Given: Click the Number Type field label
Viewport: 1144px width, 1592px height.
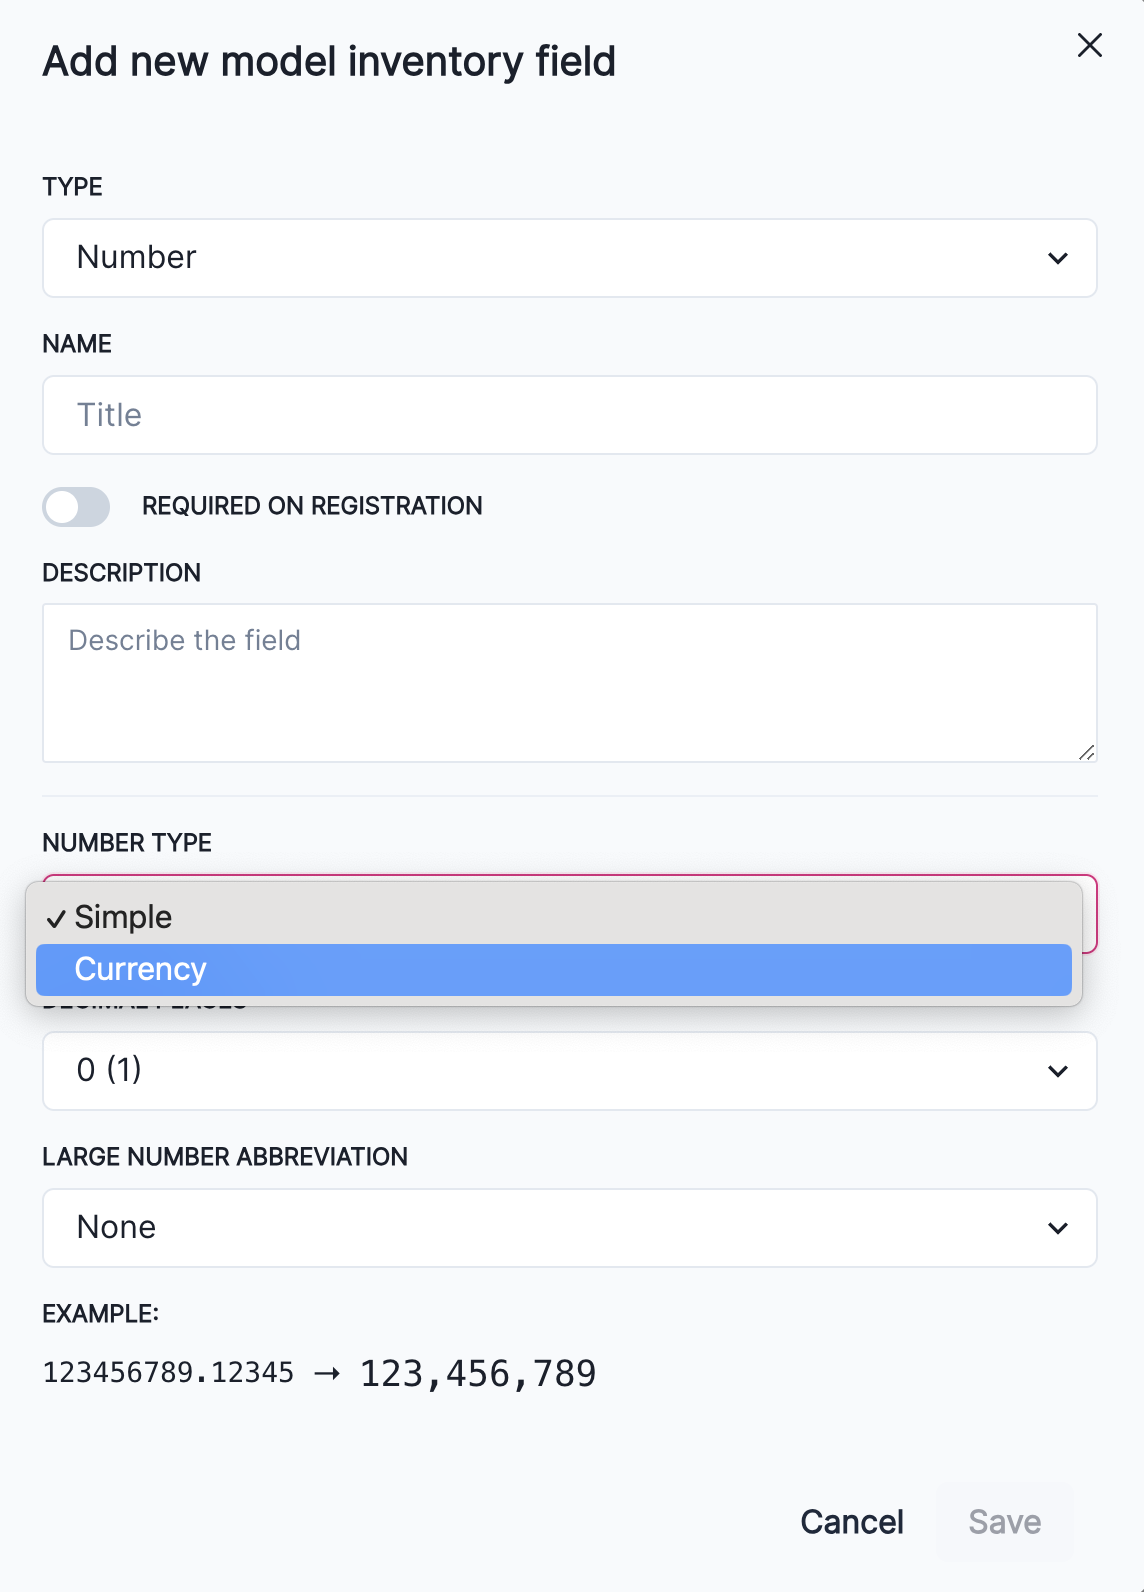Looking at the screenshot, I should coord(127,843).
